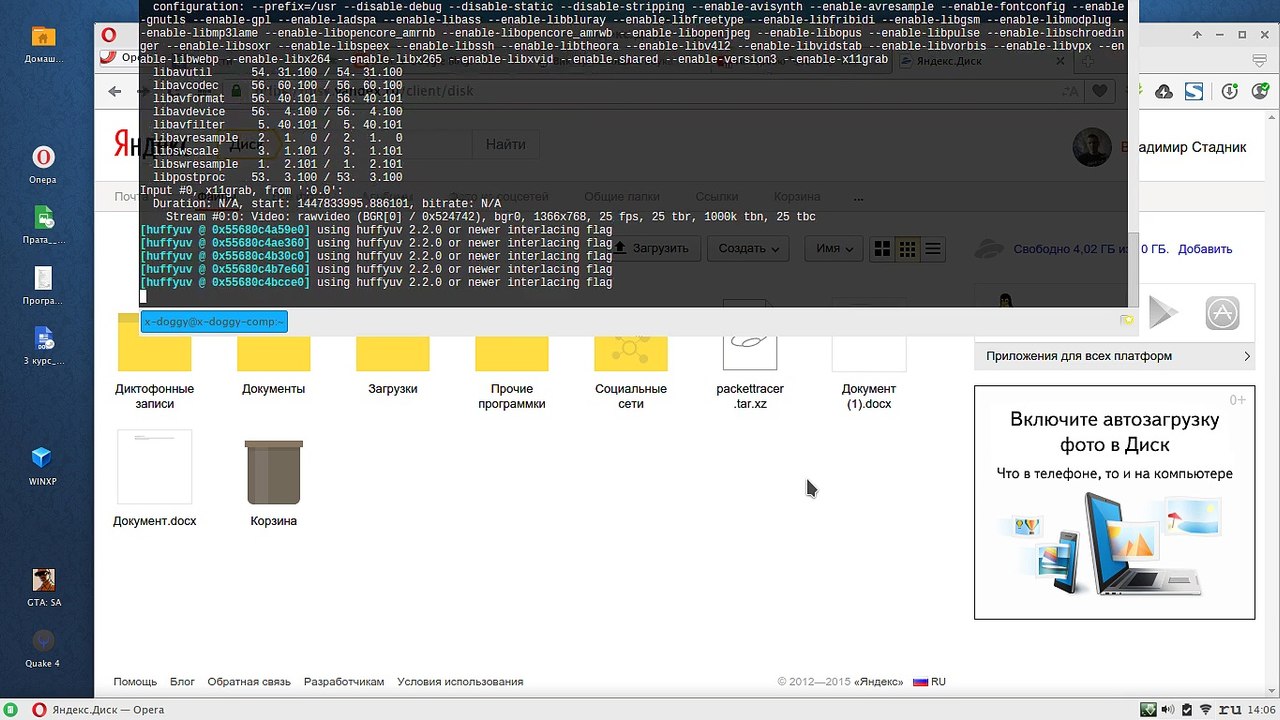The height and width of the screenshot is (720, 1280).
Task: Click the Найти search button
Action: (x=505, y=144)
